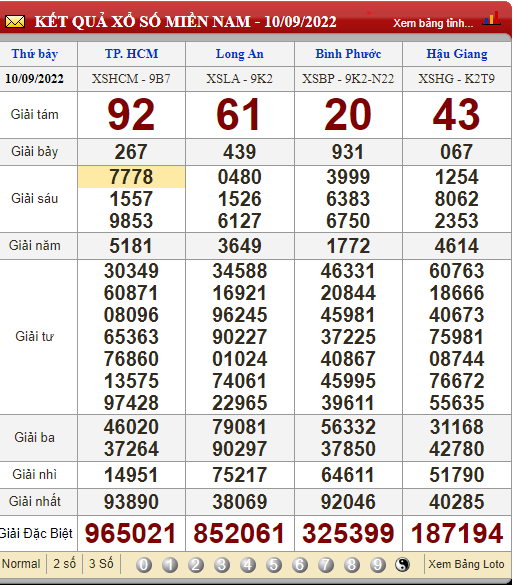Click Long An giải tám number 61

pos(239,115)
